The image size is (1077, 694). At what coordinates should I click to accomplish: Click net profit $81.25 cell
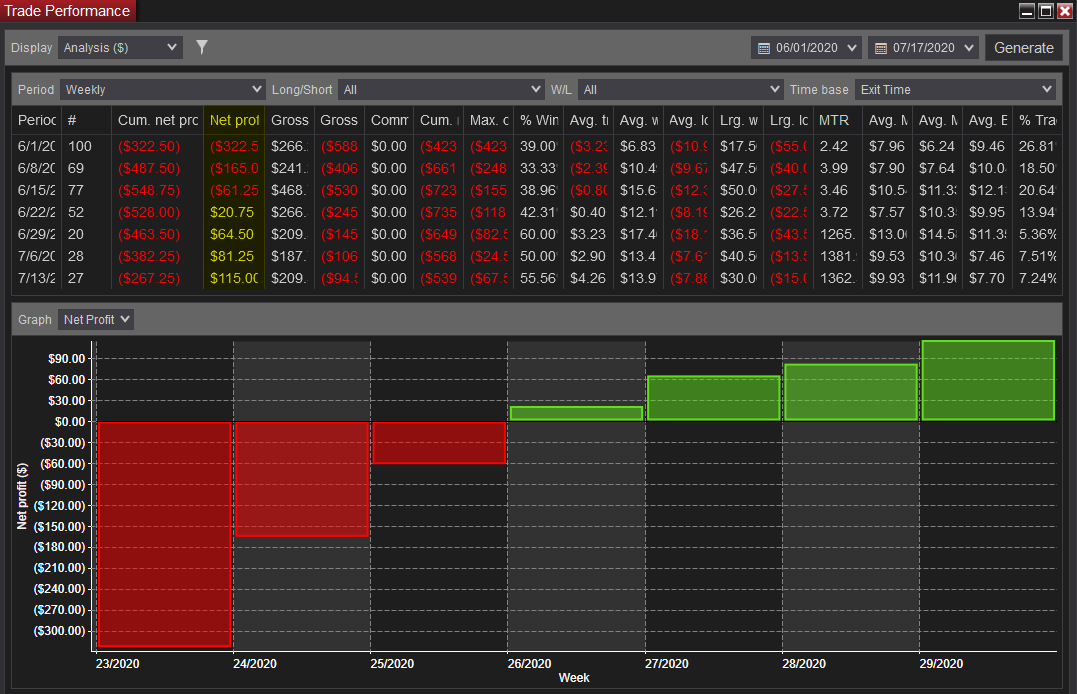(234, 256)
